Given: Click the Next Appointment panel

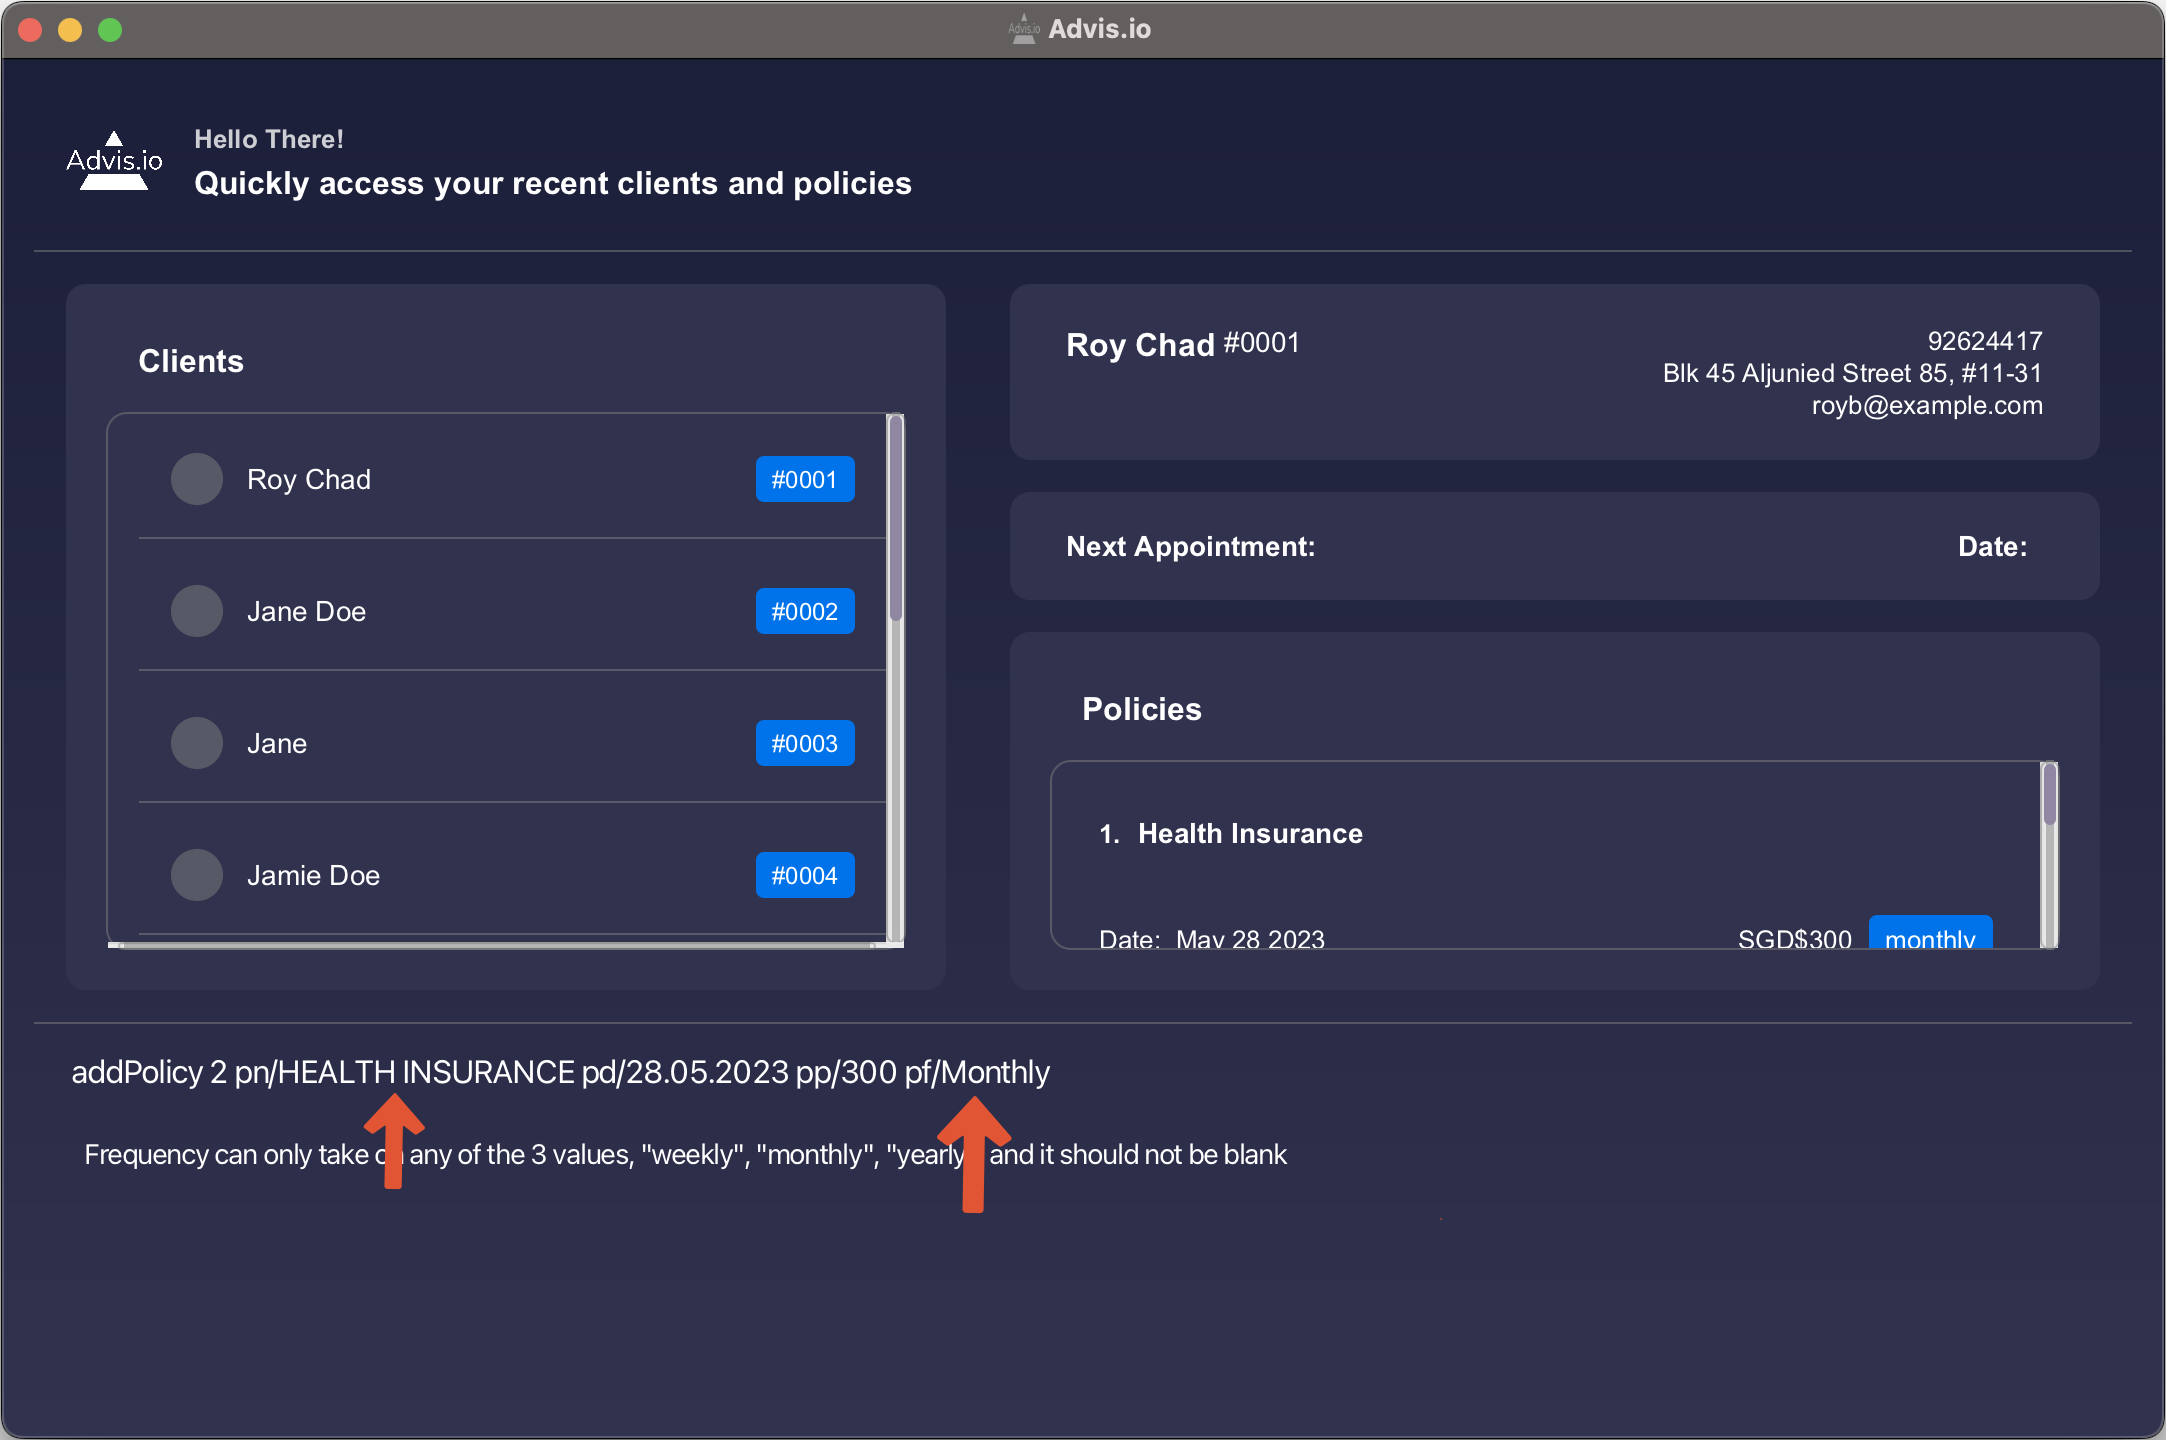Looking at the screenshot, I should (x=1554, y=546).
